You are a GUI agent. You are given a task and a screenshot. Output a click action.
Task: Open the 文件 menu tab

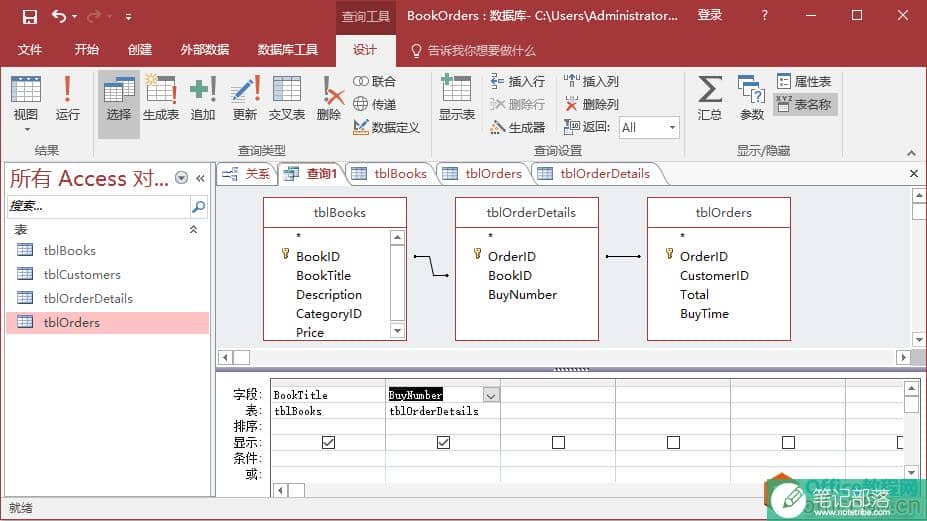(30, 50)
